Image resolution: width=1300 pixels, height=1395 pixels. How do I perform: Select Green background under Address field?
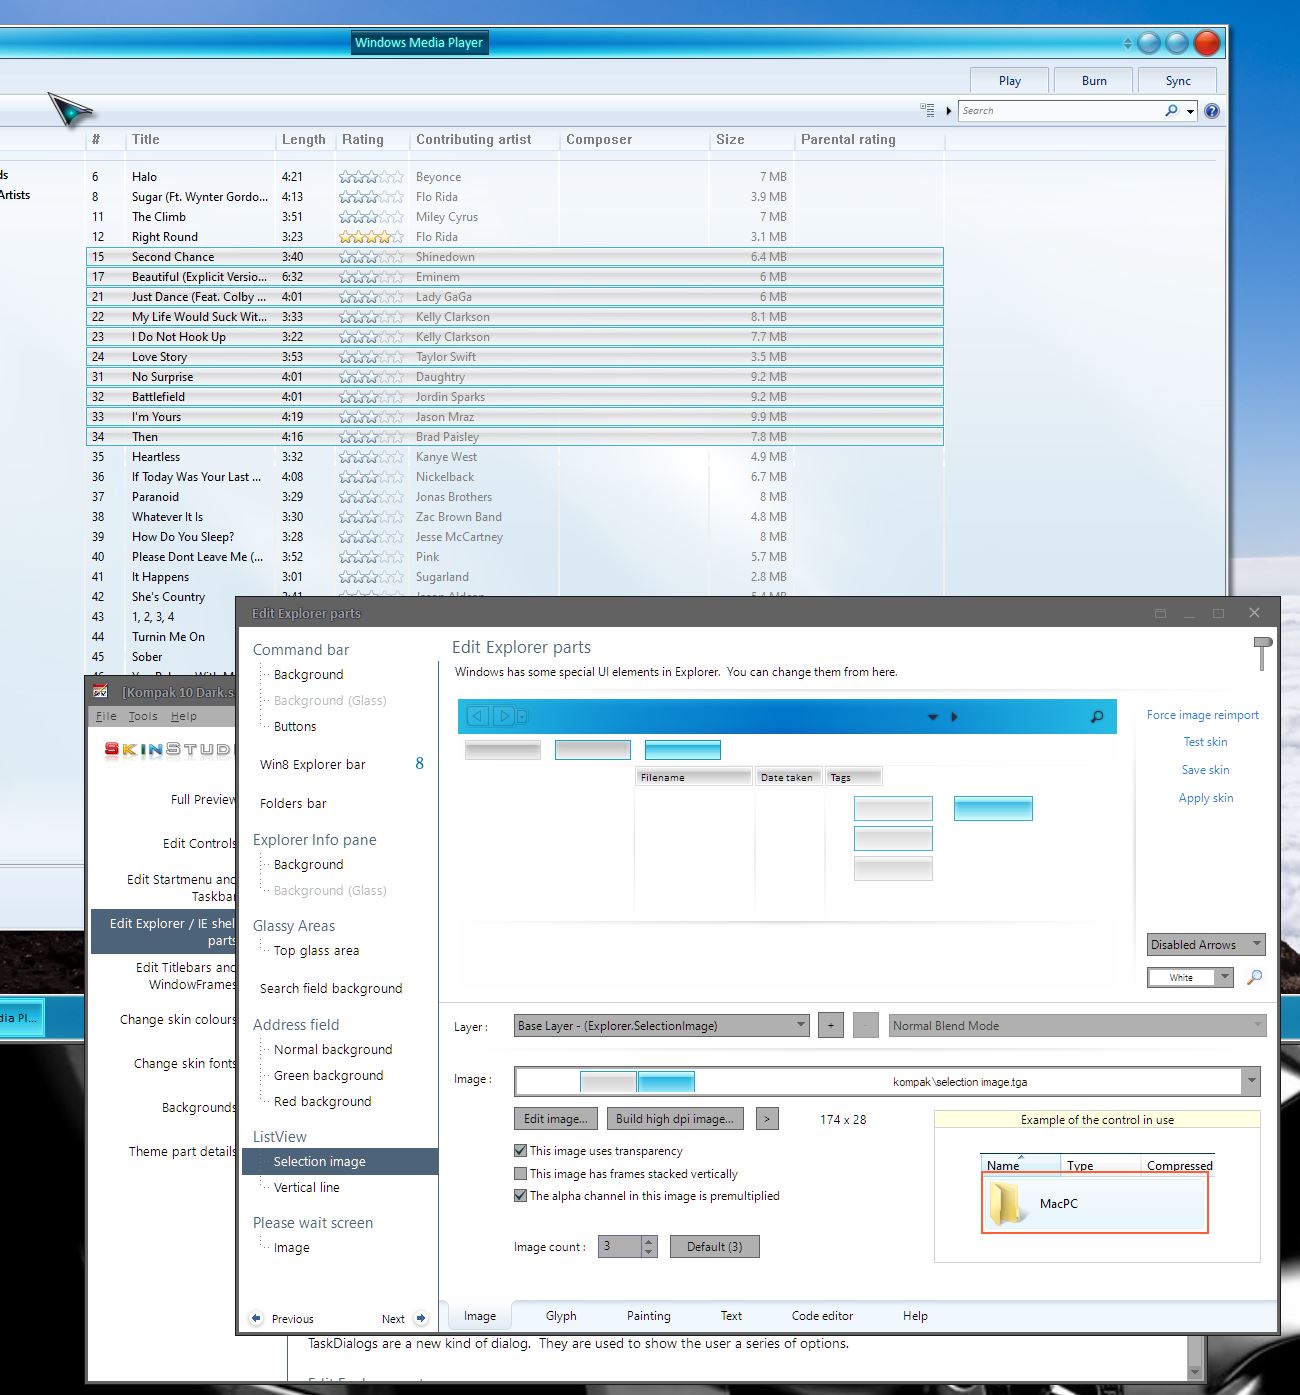pos(329,1075)
